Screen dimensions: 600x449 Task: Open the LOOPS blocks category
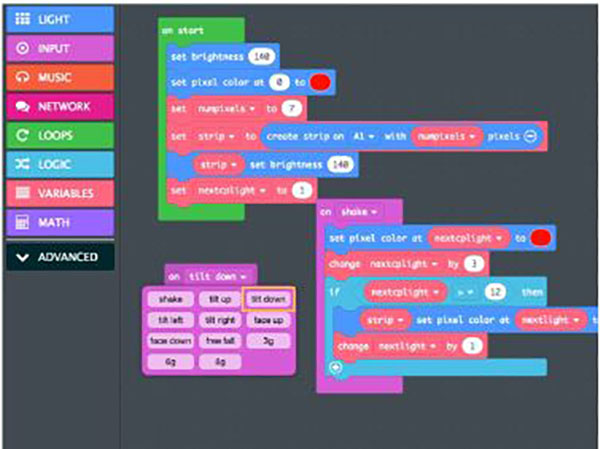pyautogui.click(x=59, y=134)
